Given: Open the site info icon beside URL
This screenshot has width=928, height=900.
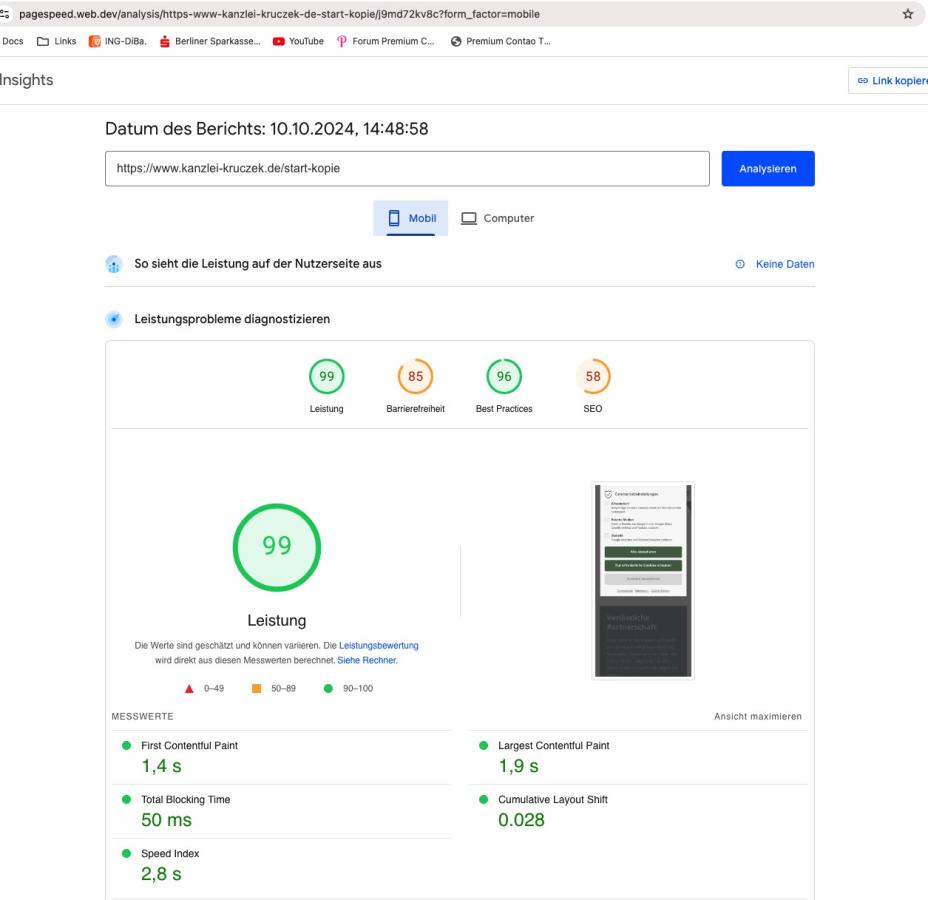Looking at the screenshot, I should (9, 14).
